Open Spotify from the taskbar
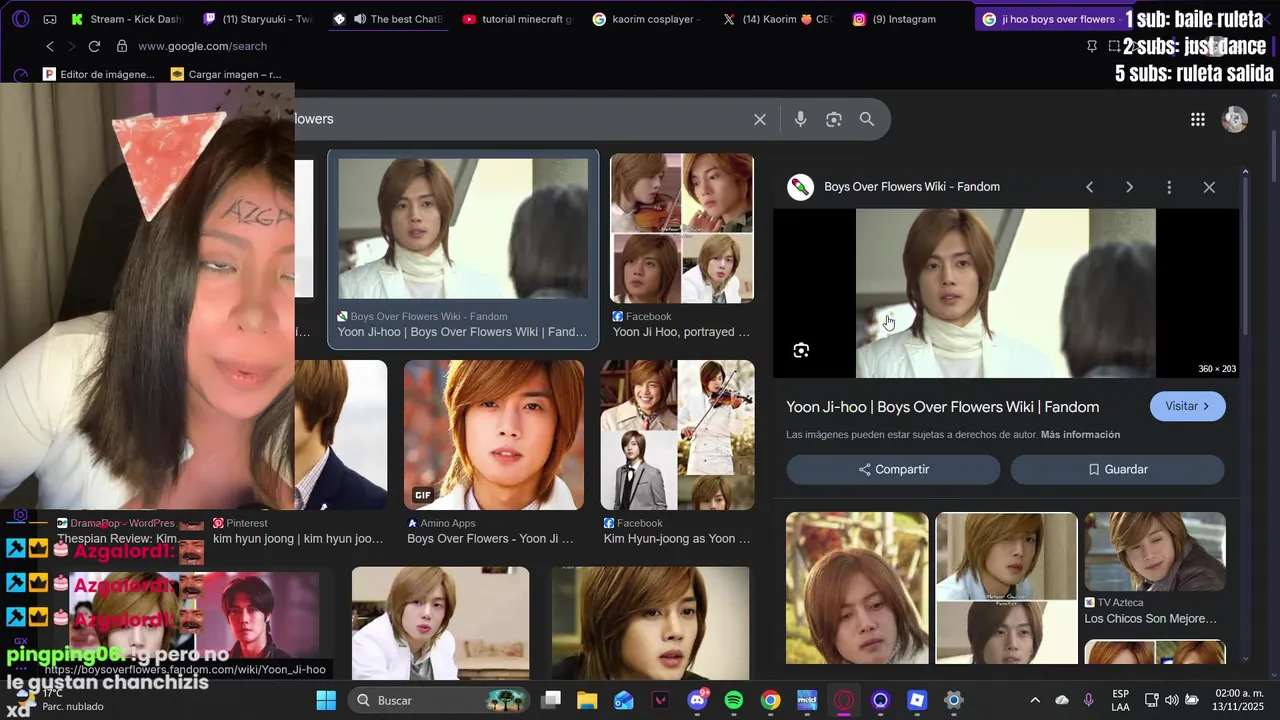1280x720 pixels. (734, 700)
